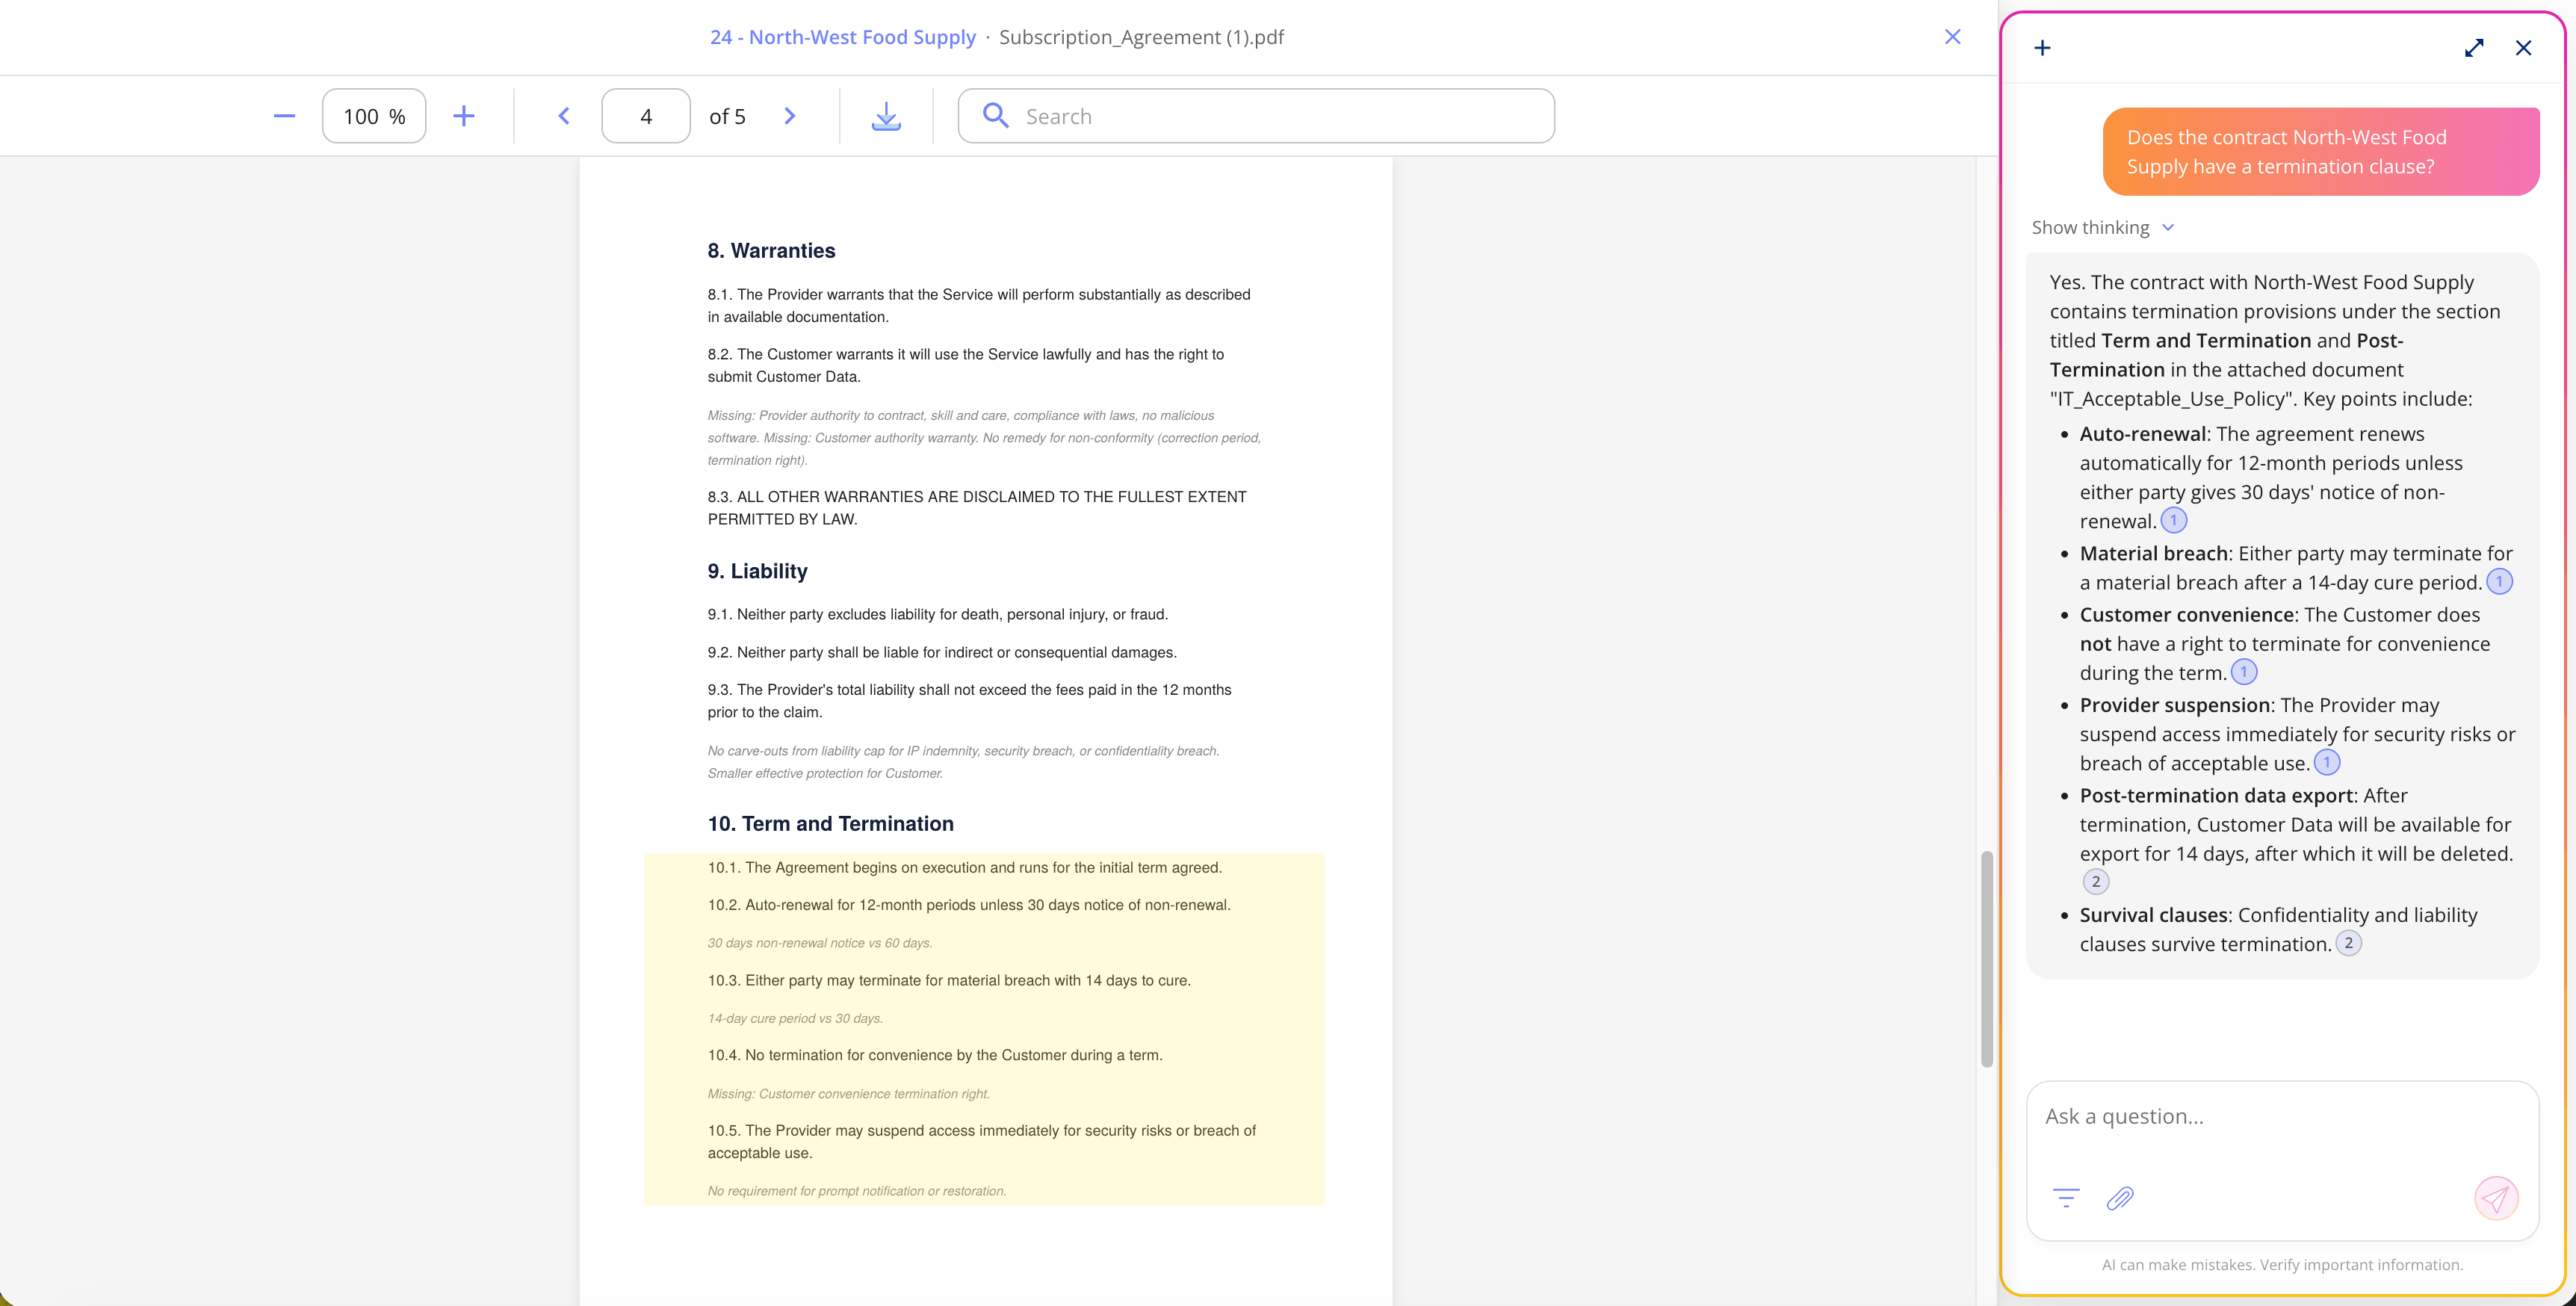2576x1306 pixels.
Task: Open citation 2 after Post-termination data export
Action: point(2096,881)
